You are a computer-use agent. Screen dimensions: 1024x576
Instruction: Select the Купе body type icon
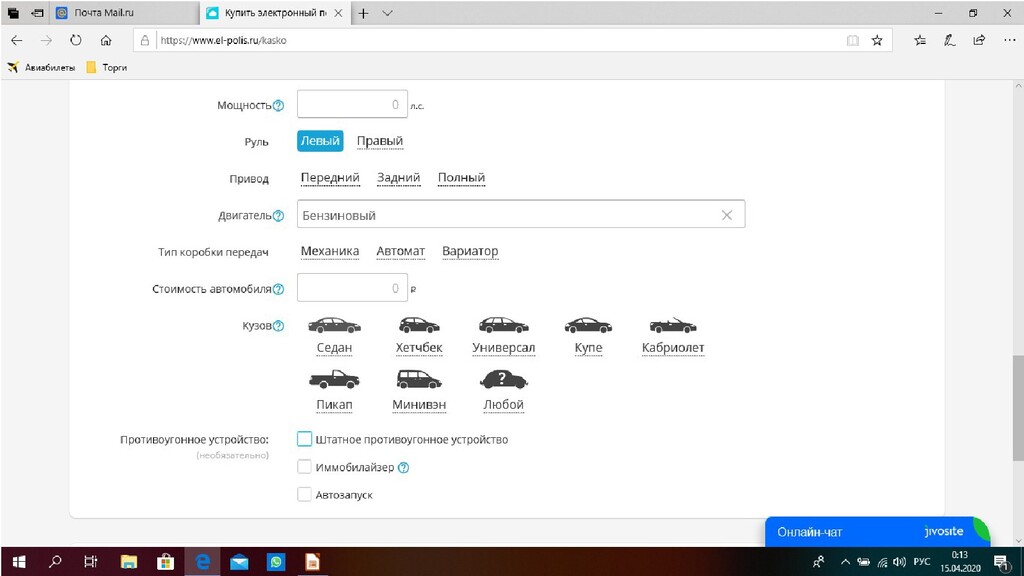pyautogui.click(x=588, y=325)
